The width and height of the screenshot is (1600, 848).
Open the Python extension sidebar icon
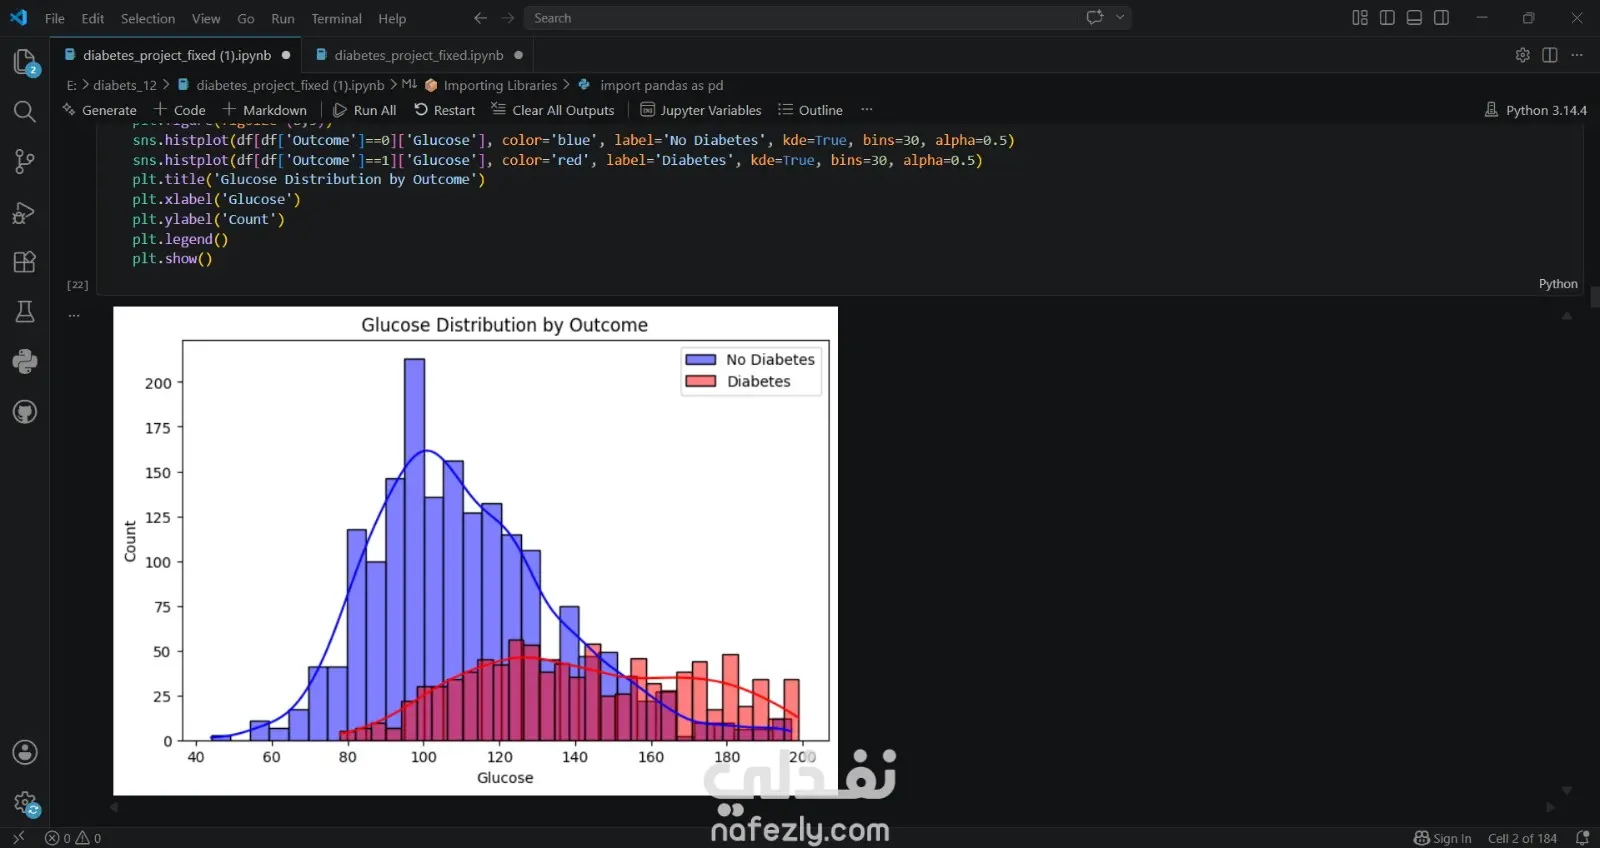tap(24, 361)
